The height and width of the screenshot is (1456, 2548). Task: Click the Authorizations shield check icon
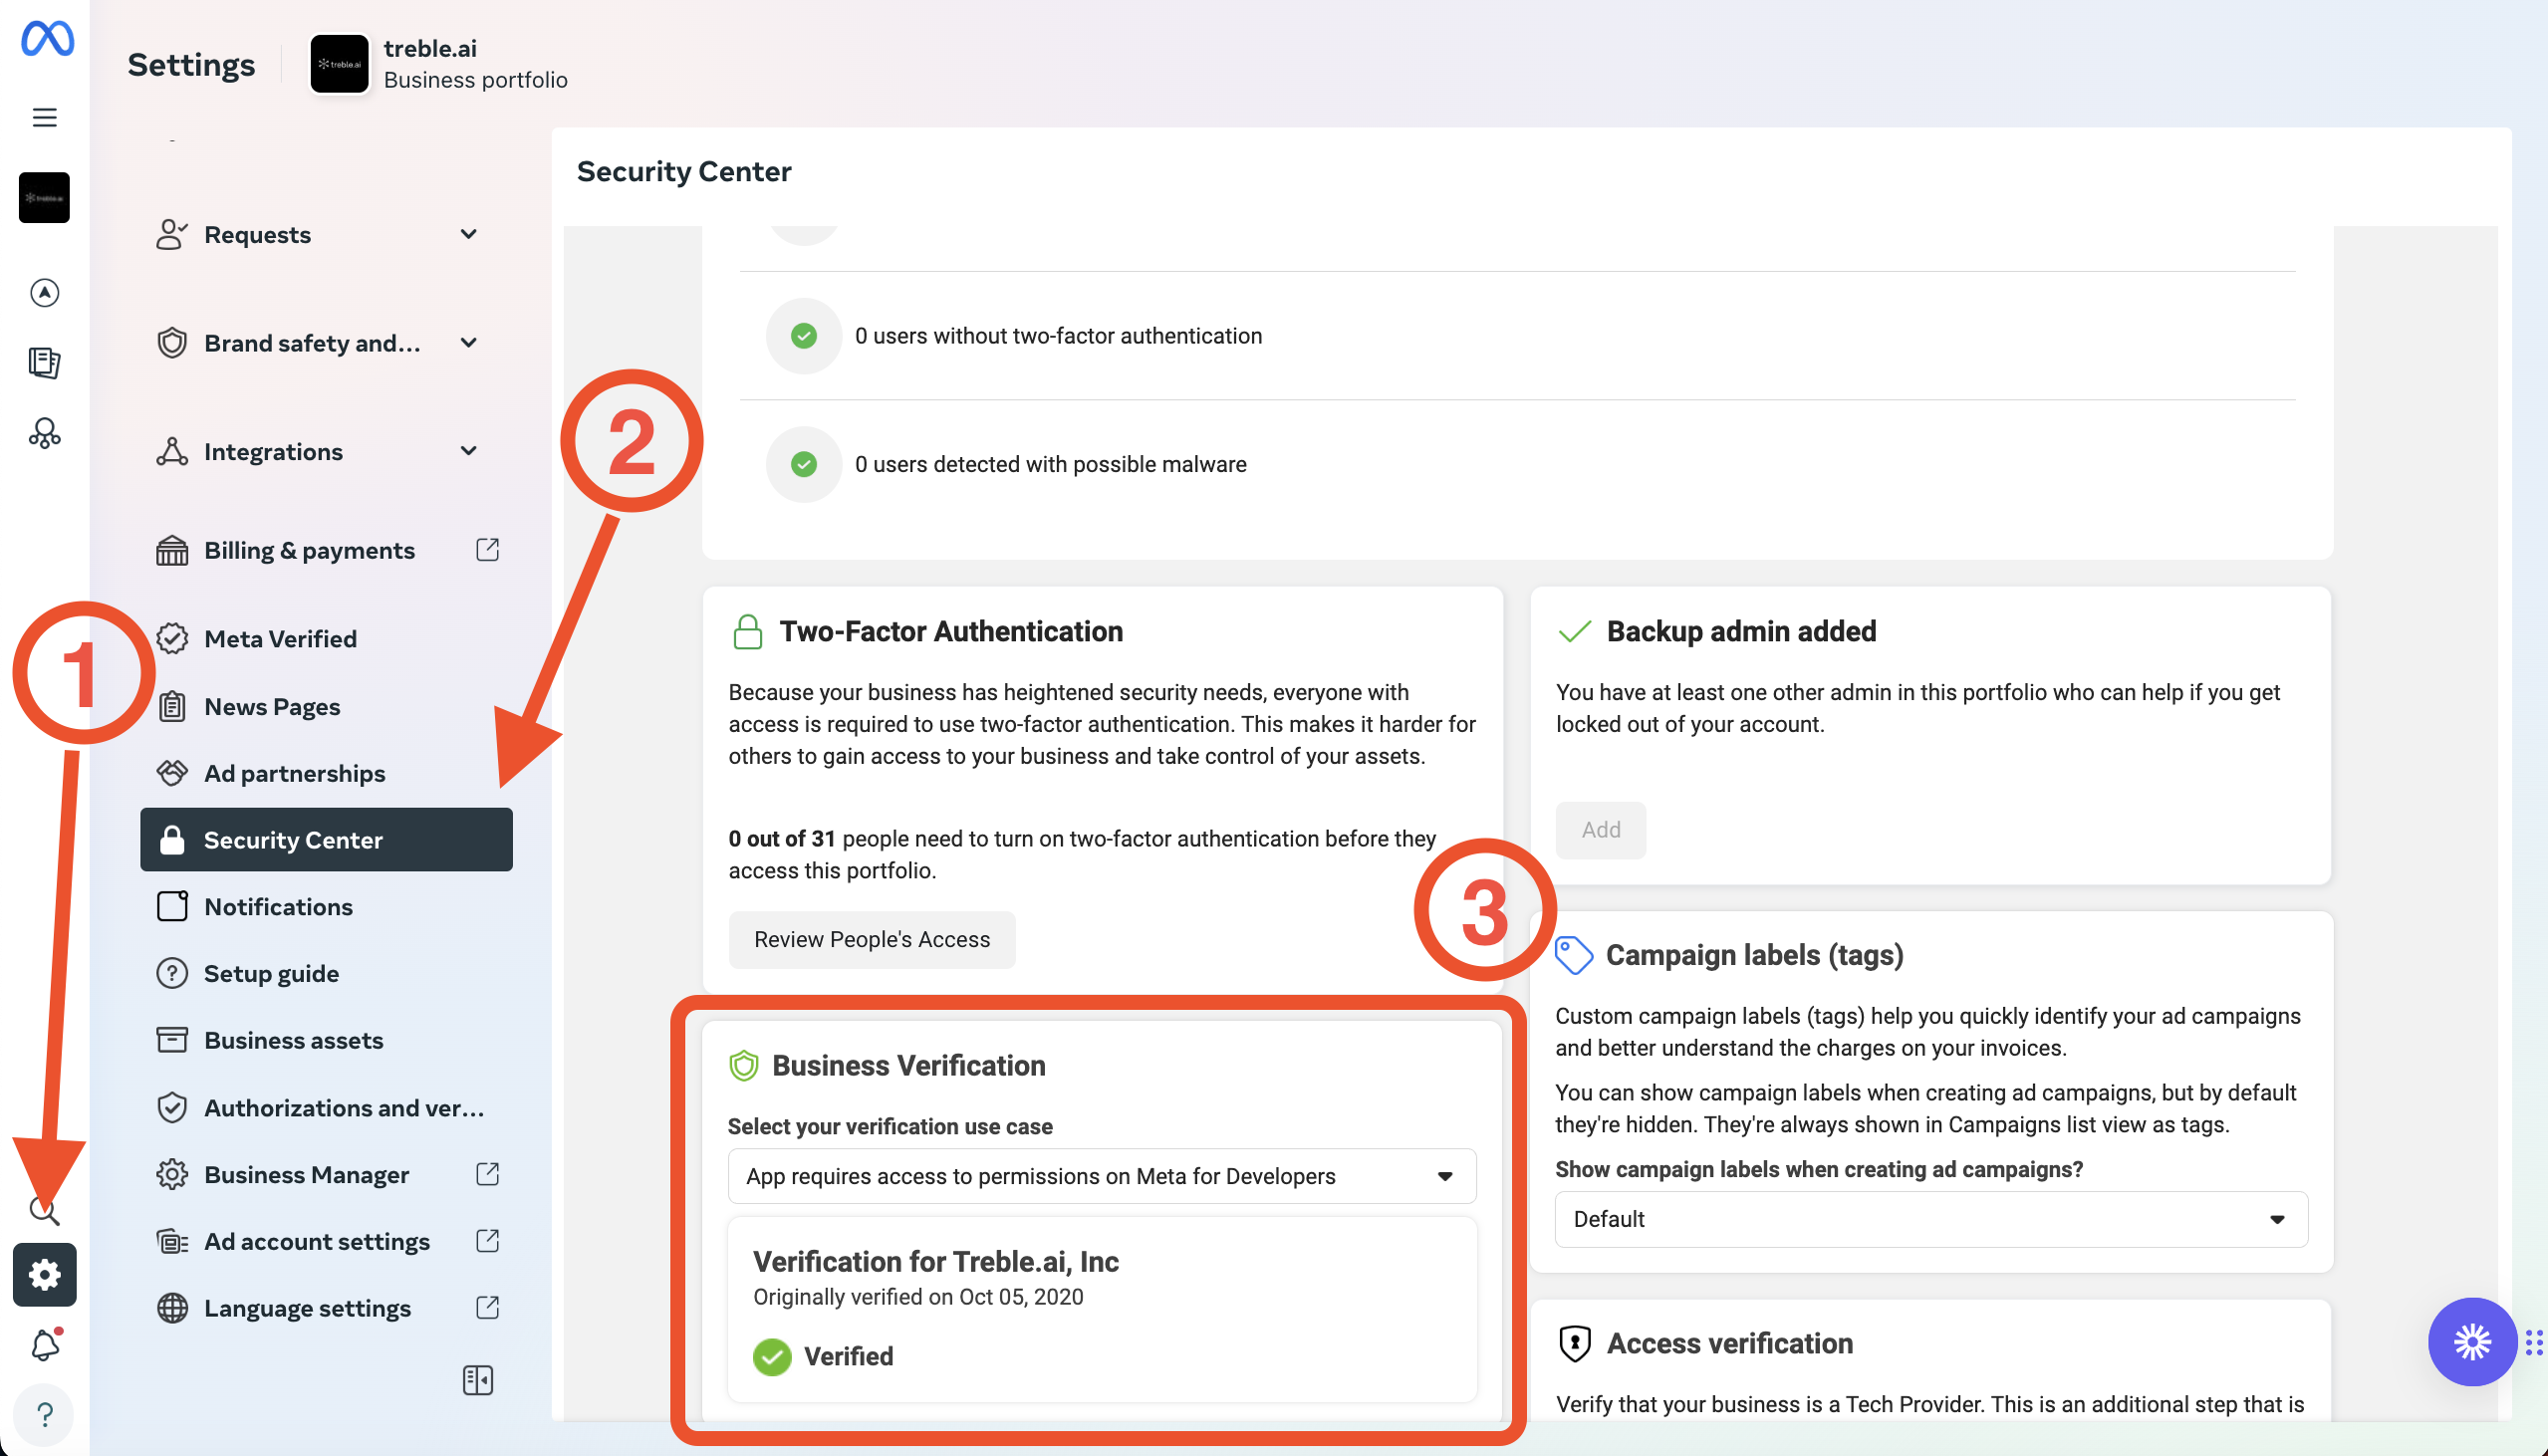(172, 1107)
